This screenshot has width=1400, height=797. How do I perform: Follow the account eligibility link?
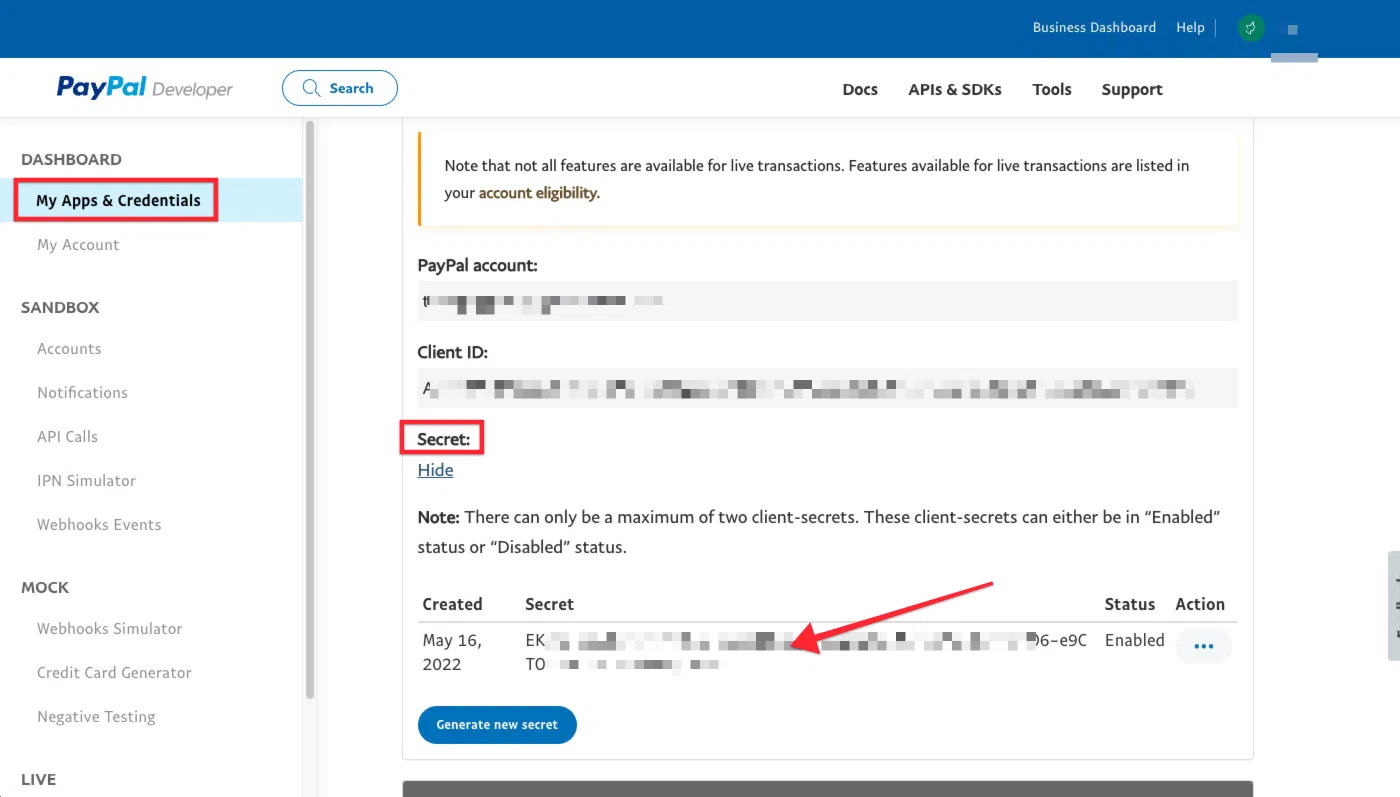(x=538, y=193)
